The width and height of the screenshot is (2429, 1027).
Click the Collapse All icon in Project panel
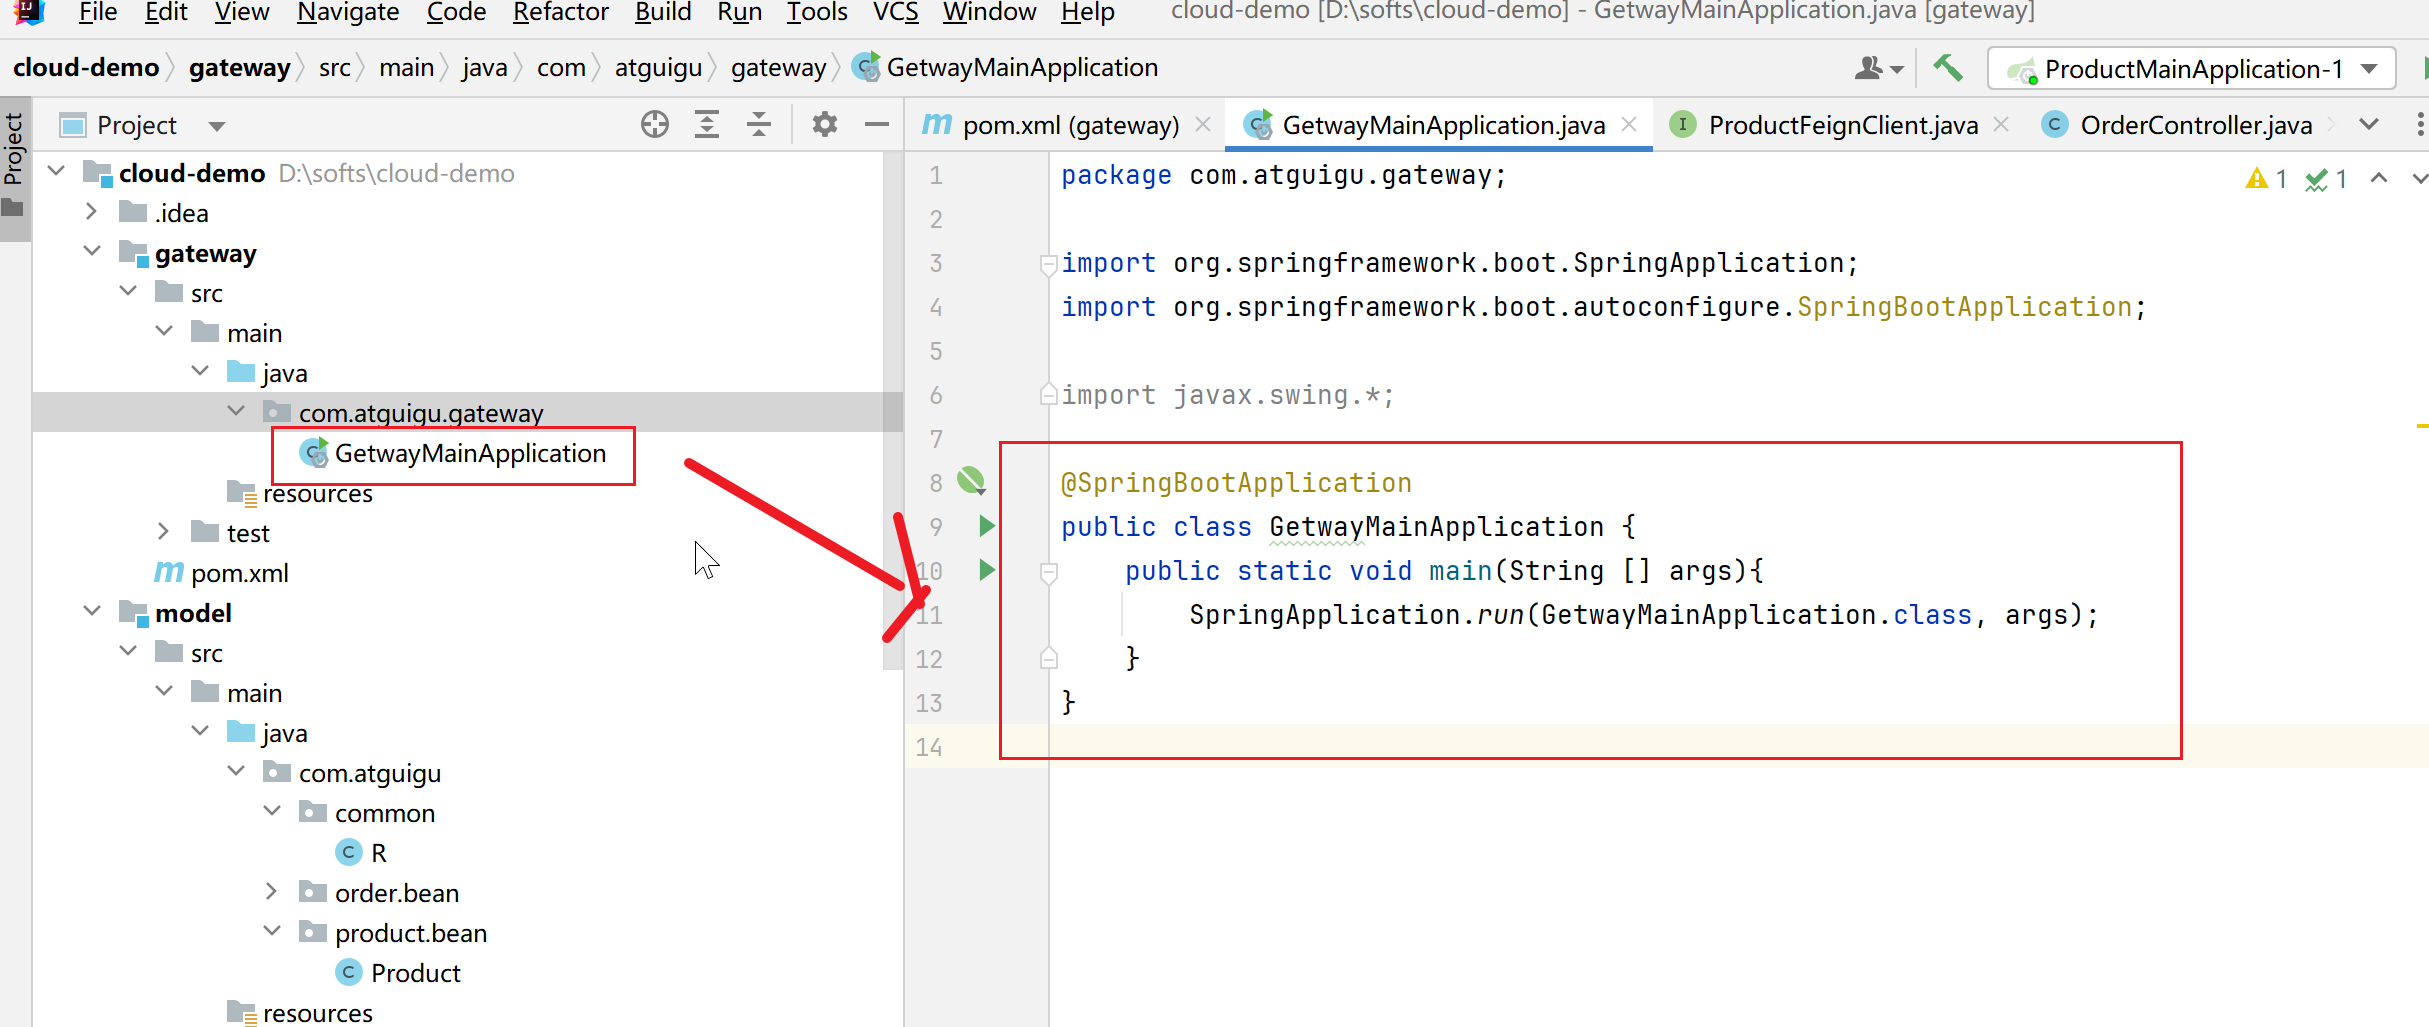coord(759,125)
